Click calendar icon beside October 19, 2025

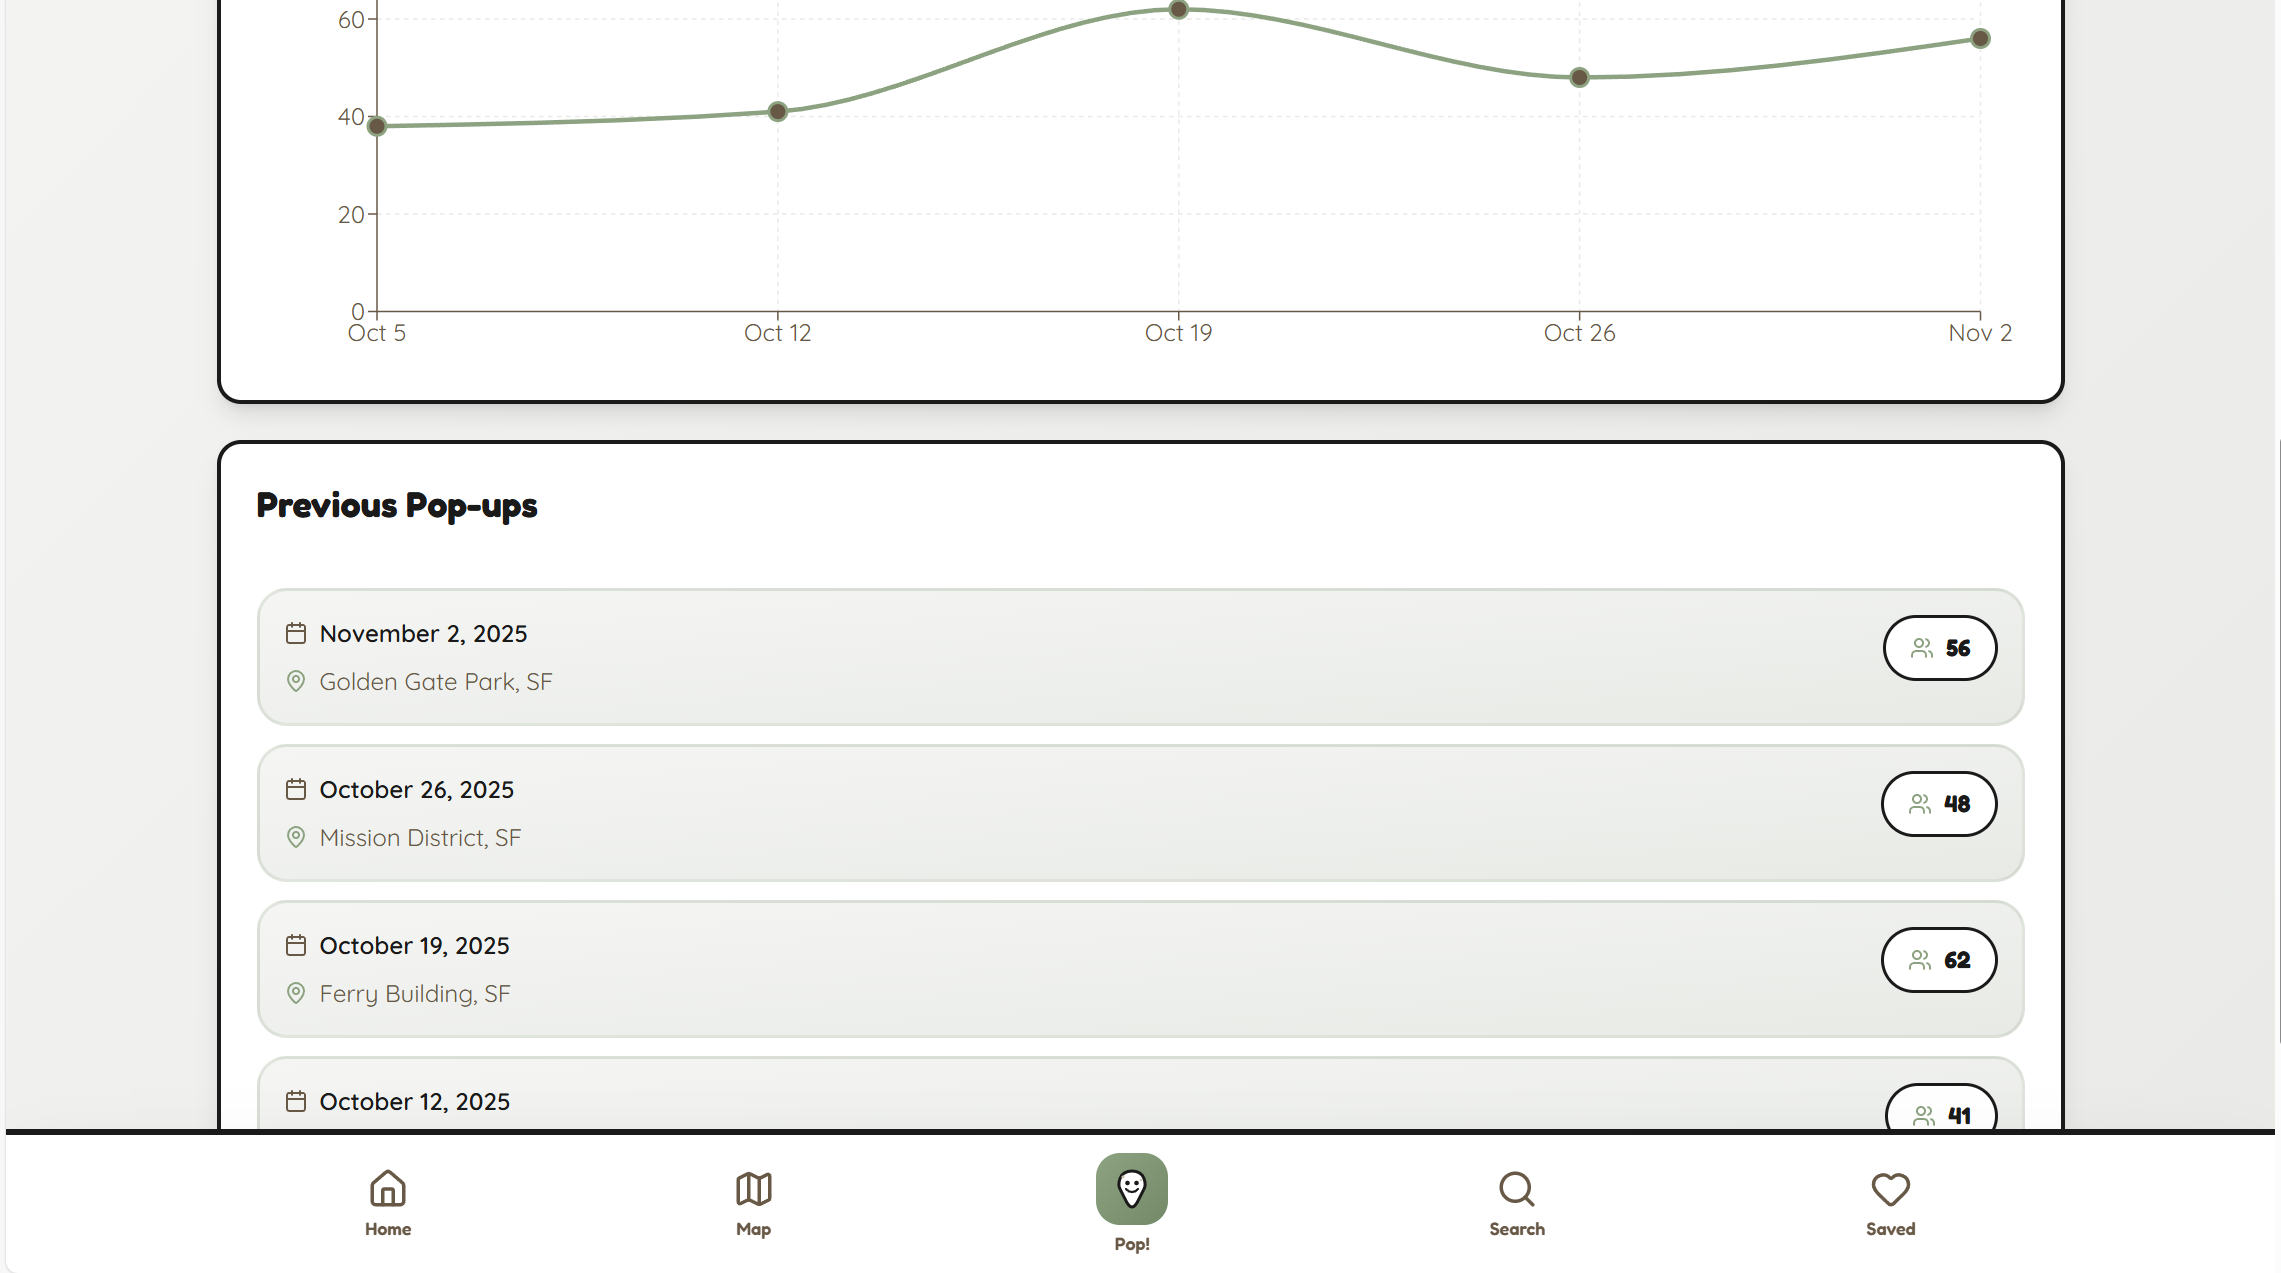(296, 945)
